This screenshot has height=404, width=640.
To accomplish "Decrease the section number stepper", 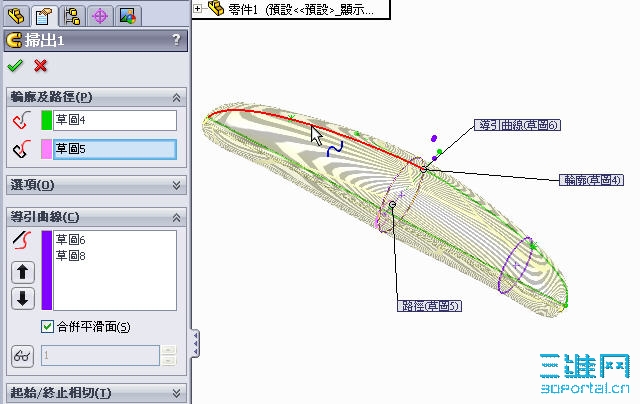I will coord(168,361).
